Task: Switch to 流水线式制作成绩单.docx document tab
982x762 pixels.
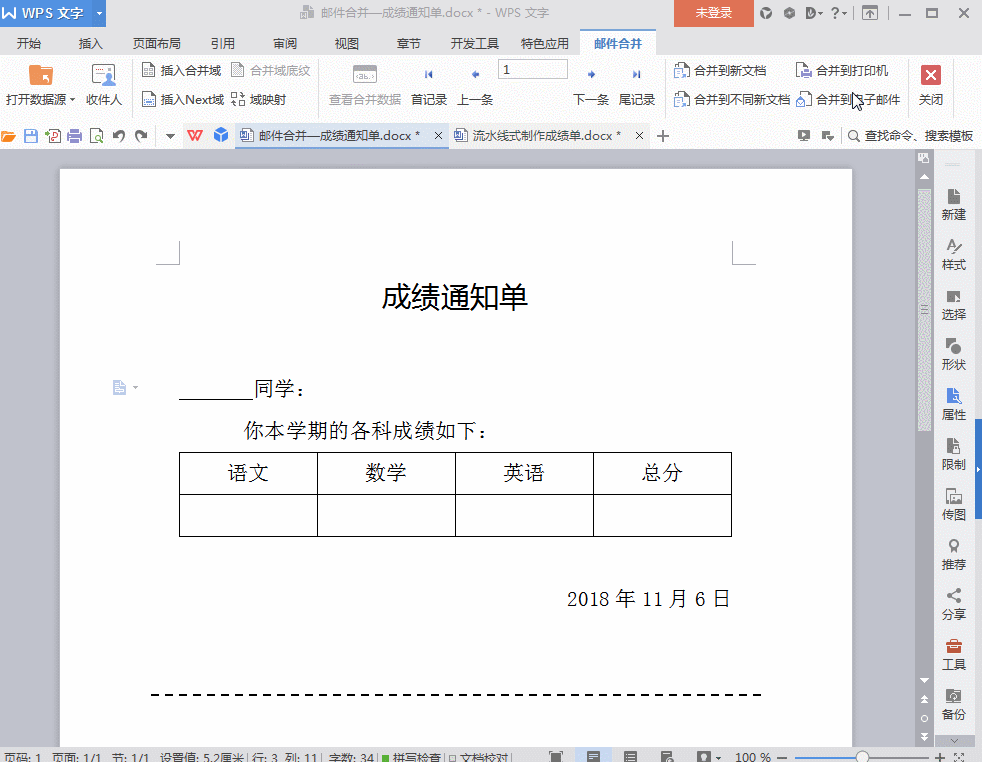Action: click(546, 135)
